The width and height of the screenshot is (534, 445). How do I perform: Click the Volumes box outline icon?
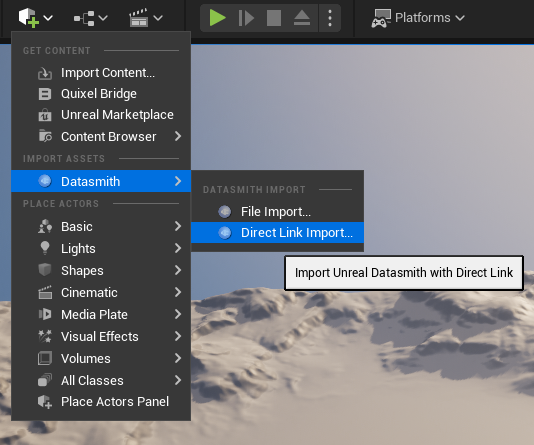pos(45,358)
